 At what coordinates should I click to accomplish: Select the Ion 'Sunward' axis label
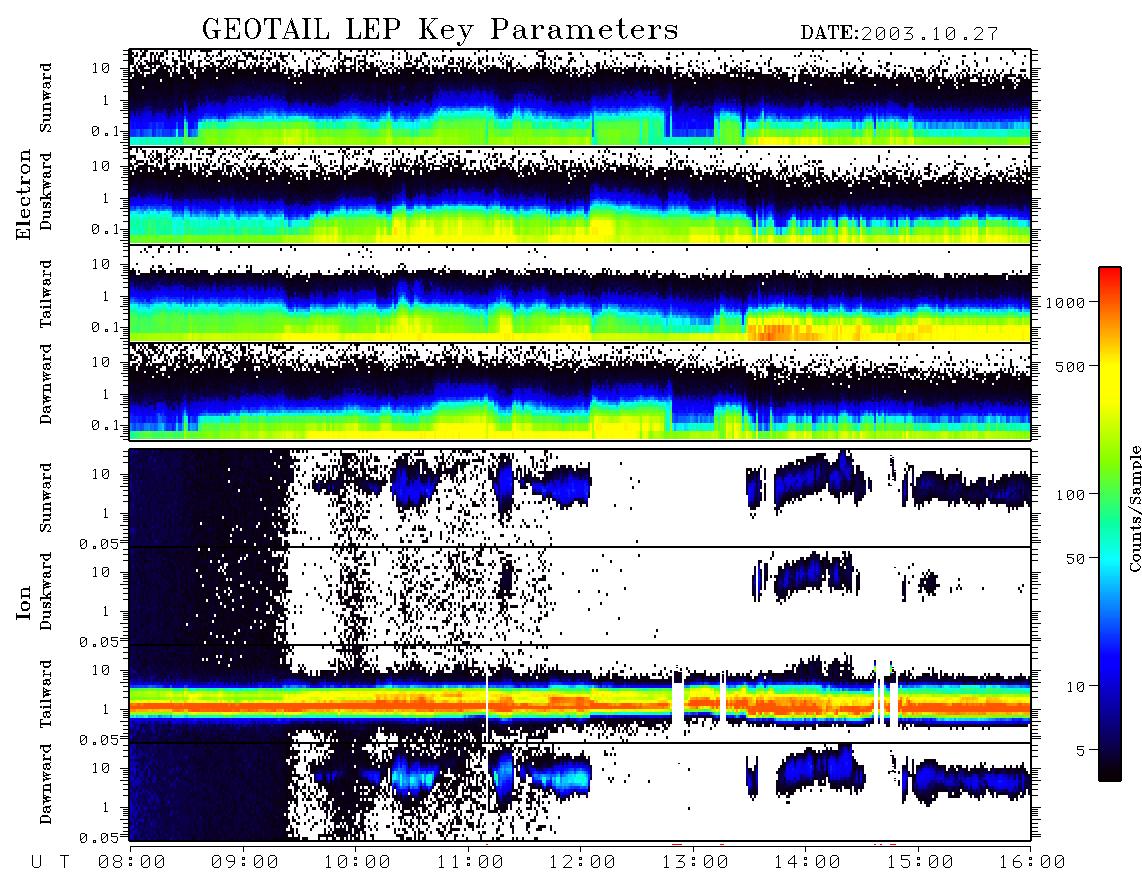tap(46, 497)
